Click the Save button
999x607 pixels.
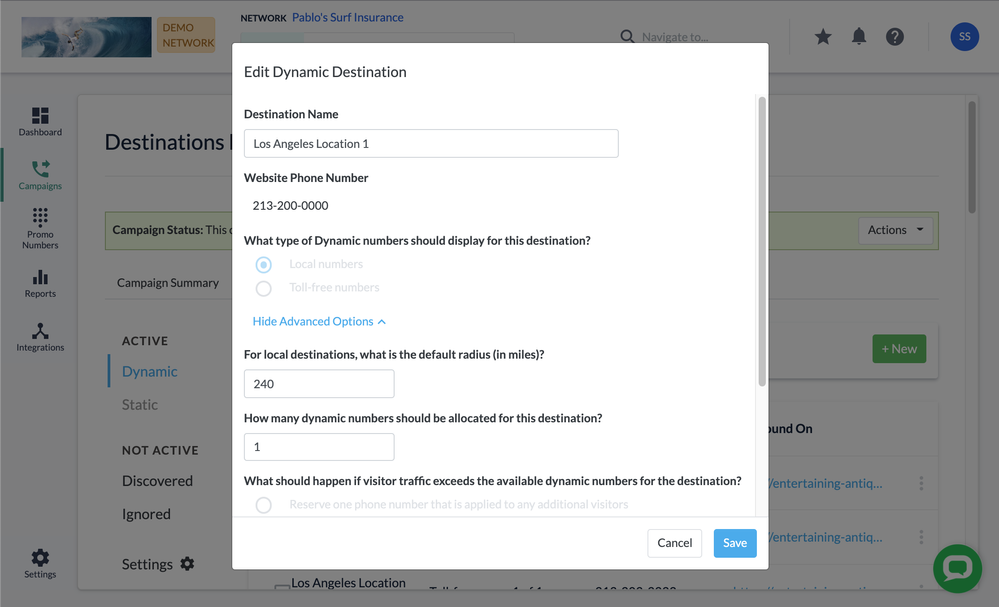(x=735, y=543)
